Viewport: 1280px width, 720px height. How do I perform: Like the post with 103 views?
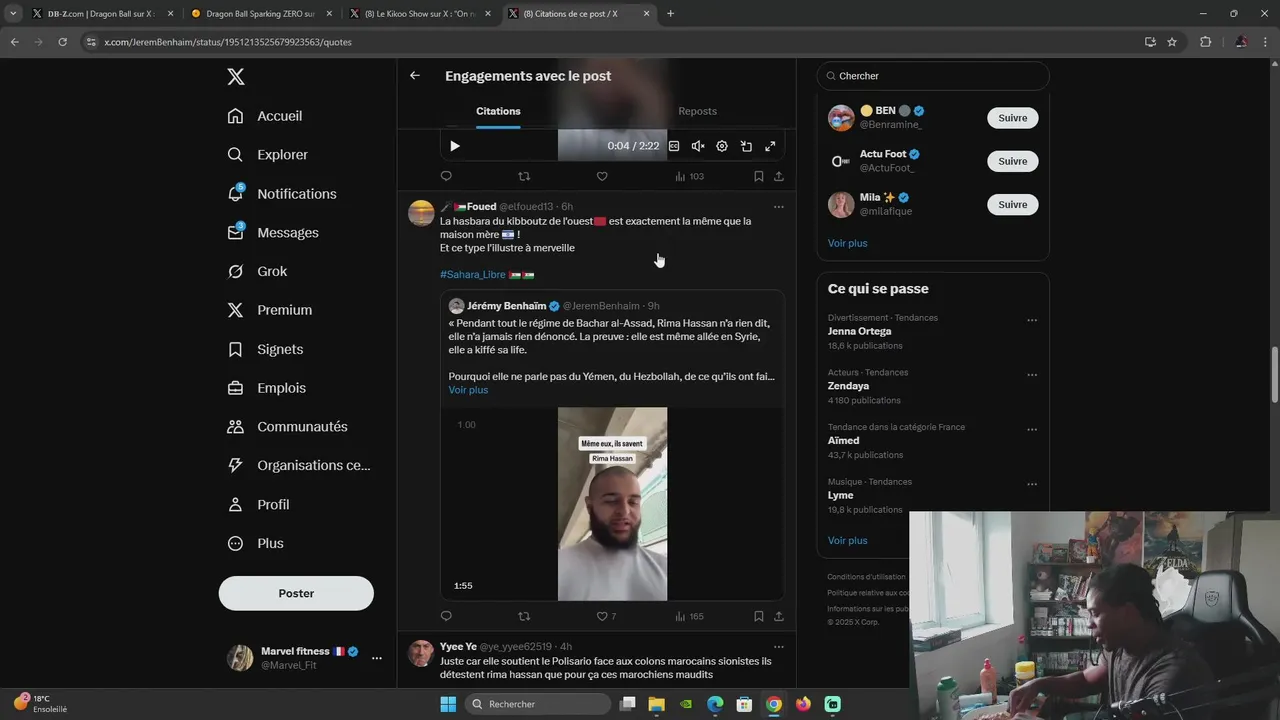[x=602, y=176]
